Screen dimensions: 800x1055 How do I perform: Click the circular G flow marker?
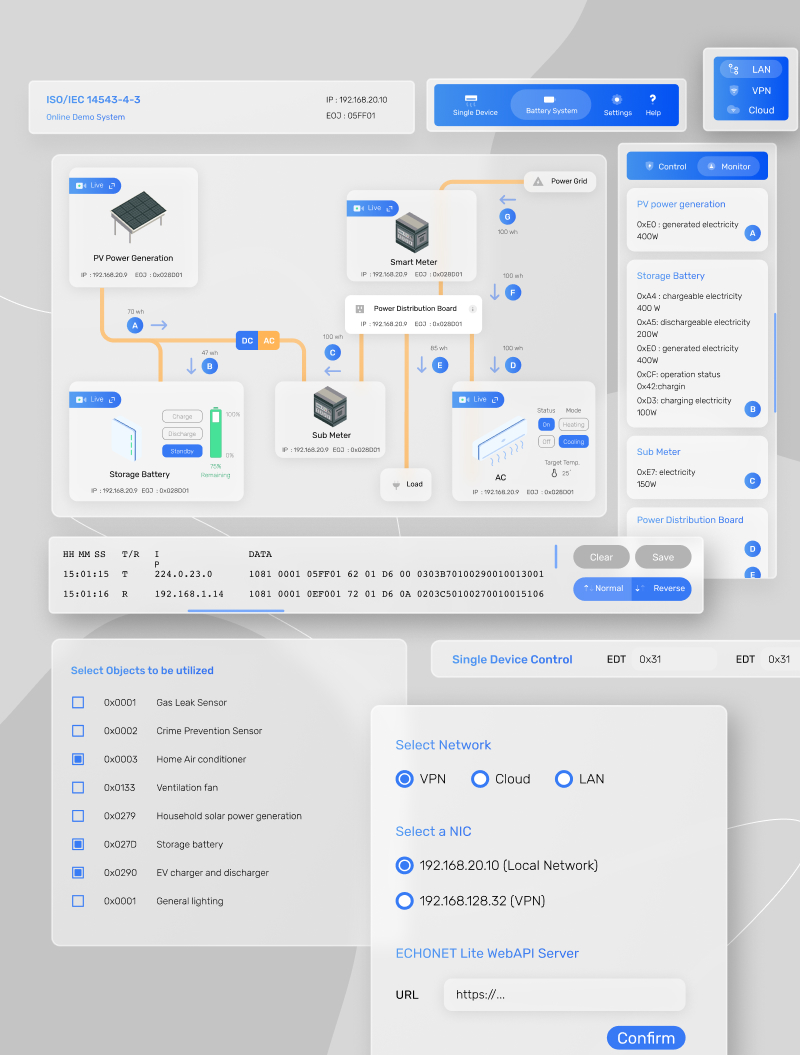(507, 217)
